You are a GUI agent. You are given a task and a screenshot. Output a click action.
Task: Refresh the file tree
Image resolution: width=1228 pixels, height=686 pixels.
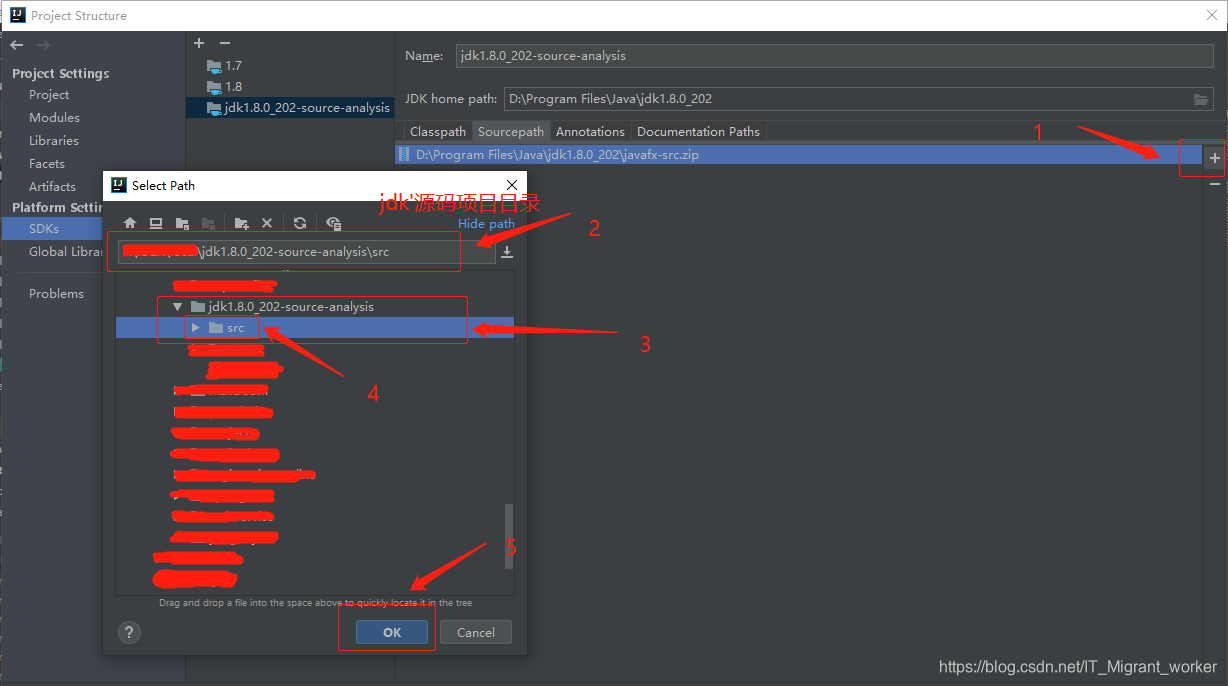[300, 224]
